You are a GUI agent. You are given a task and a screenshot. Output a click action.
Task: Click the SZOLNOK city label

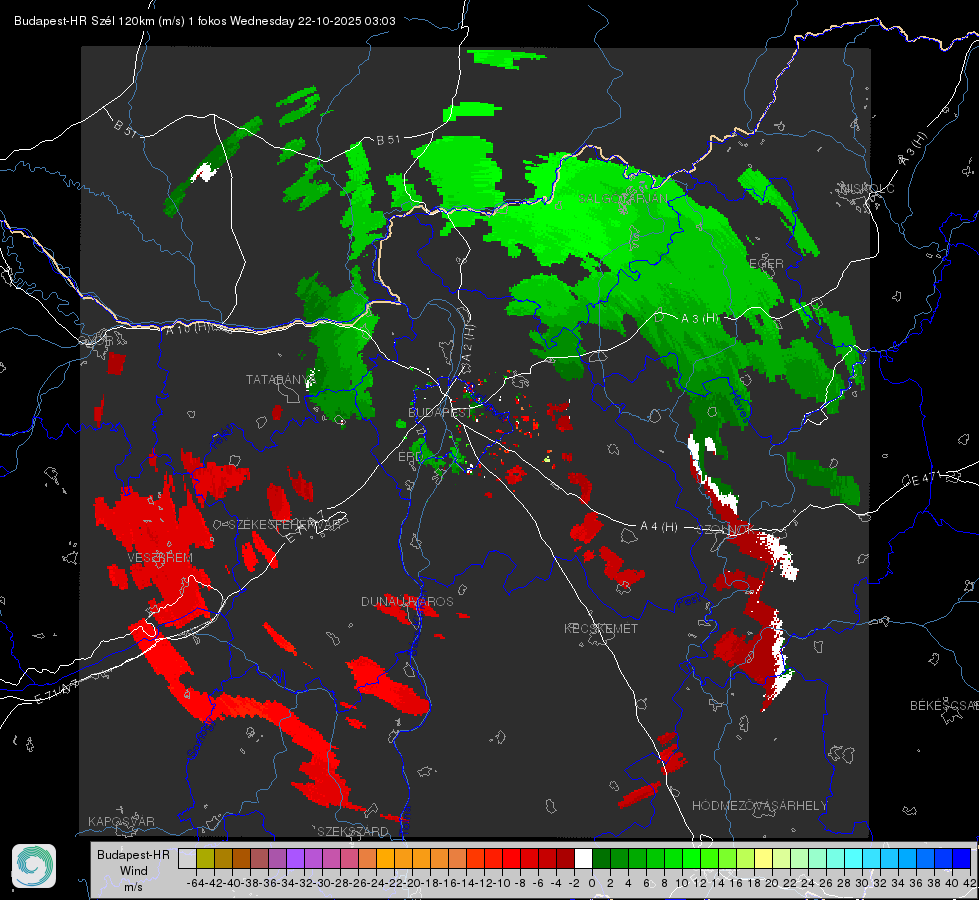(728, 528)
